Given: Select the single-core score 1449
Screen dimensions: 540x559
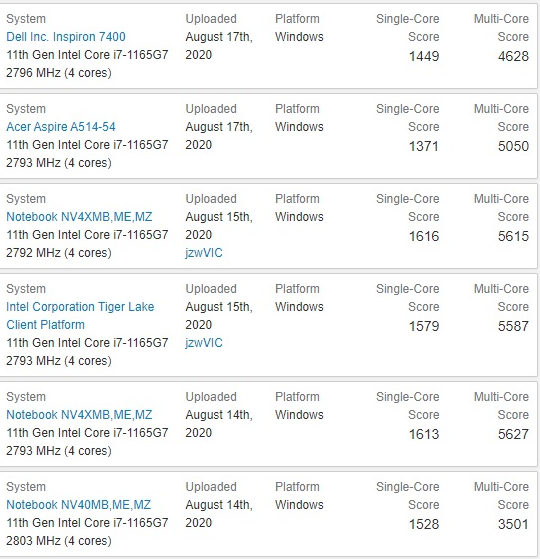Looking at the screenshot, I should [x=424, y=56].
